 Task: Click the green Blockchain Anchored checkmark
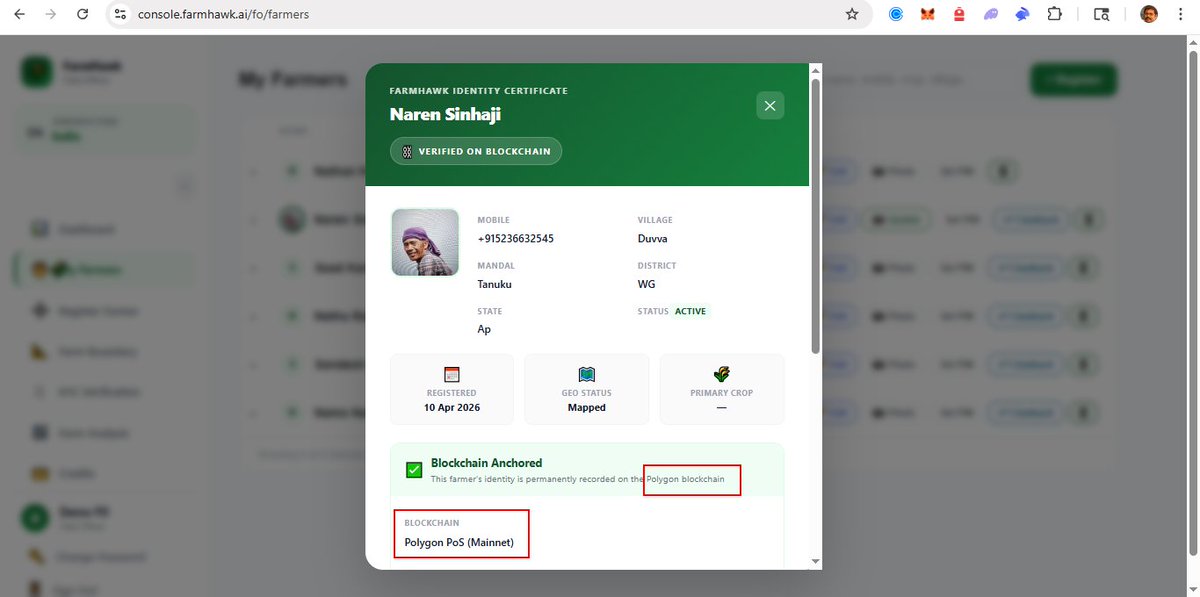413,470
